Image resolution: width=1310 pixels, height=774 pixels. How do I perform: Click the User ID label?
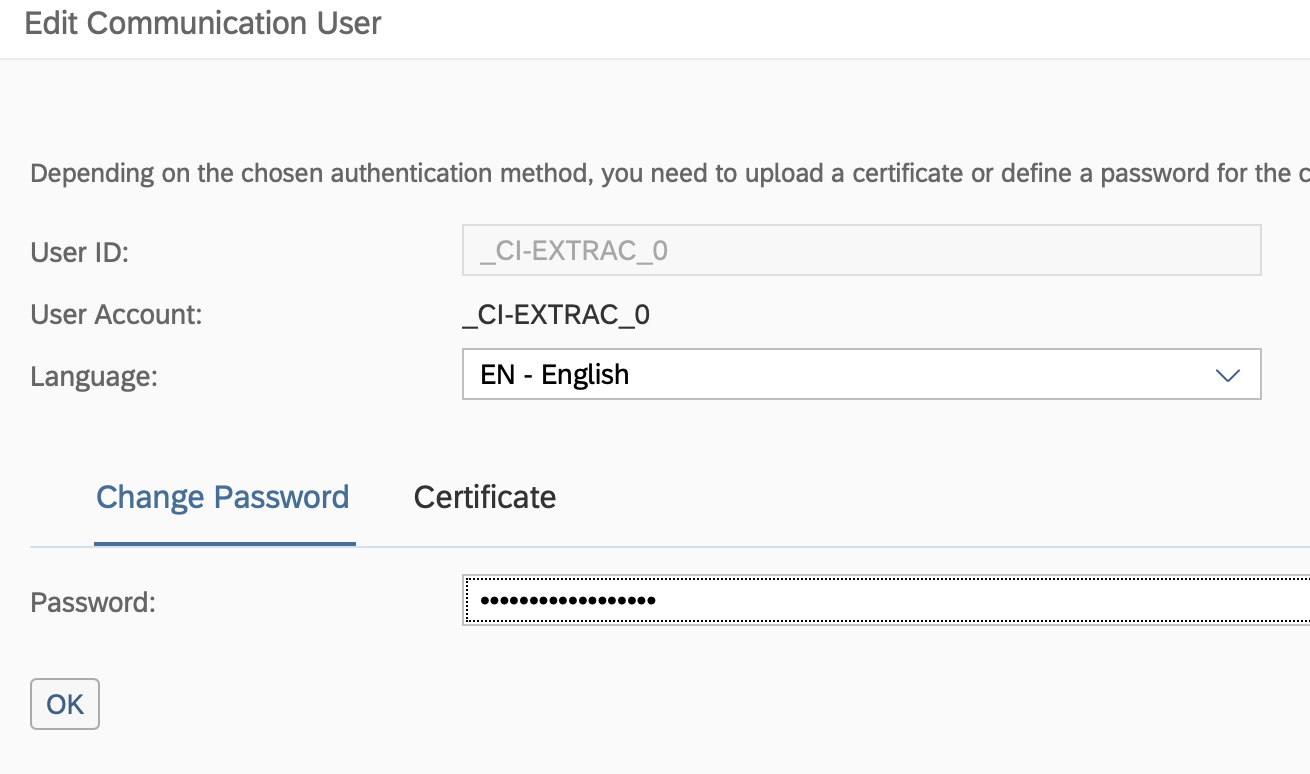80,251
